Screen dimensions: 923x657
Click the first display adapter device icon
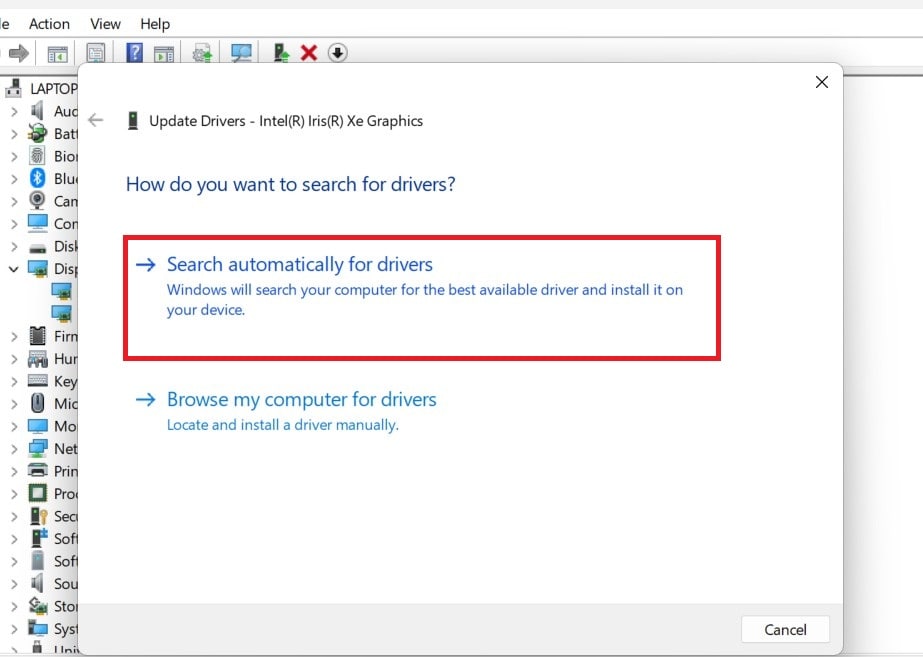(x=62, y=291)
